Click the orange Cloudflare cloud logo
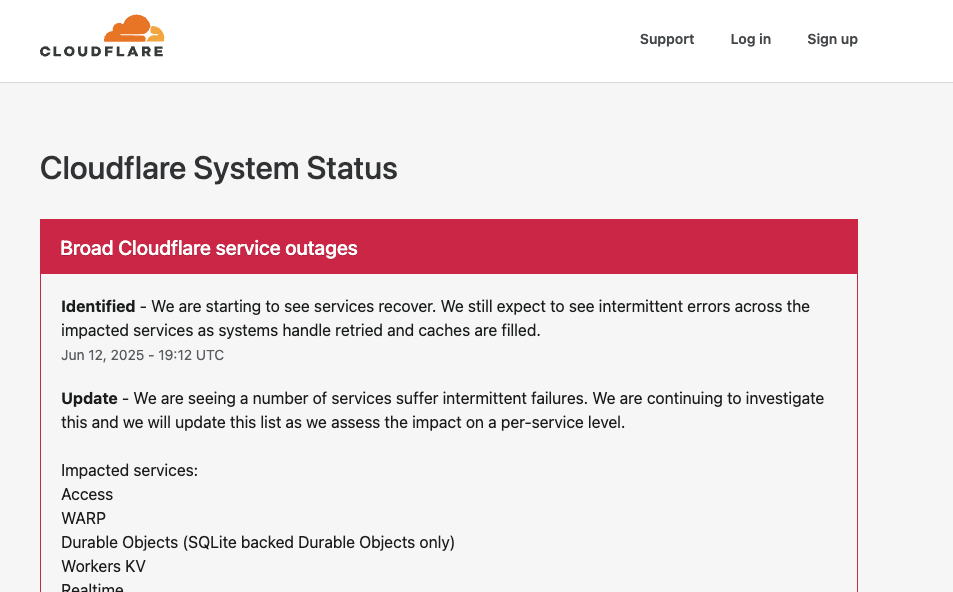Image resolution: width=953 pixels, height=592 pixels. click(x=133, y=29)
